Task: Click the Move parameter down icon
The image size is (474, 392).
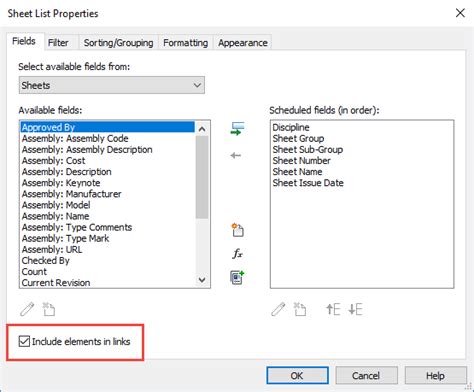Action: [355, 309]
